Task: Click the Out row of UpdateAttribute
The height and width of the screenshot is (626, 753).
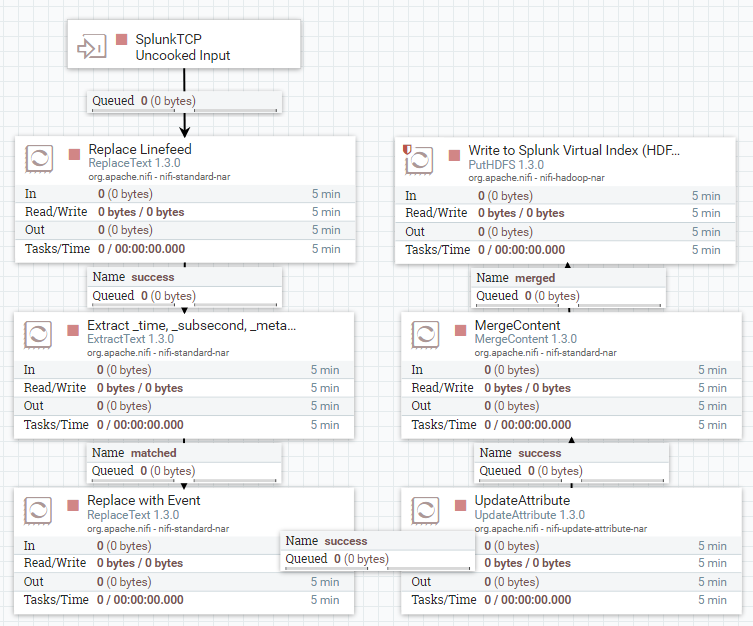Action: 571,582
